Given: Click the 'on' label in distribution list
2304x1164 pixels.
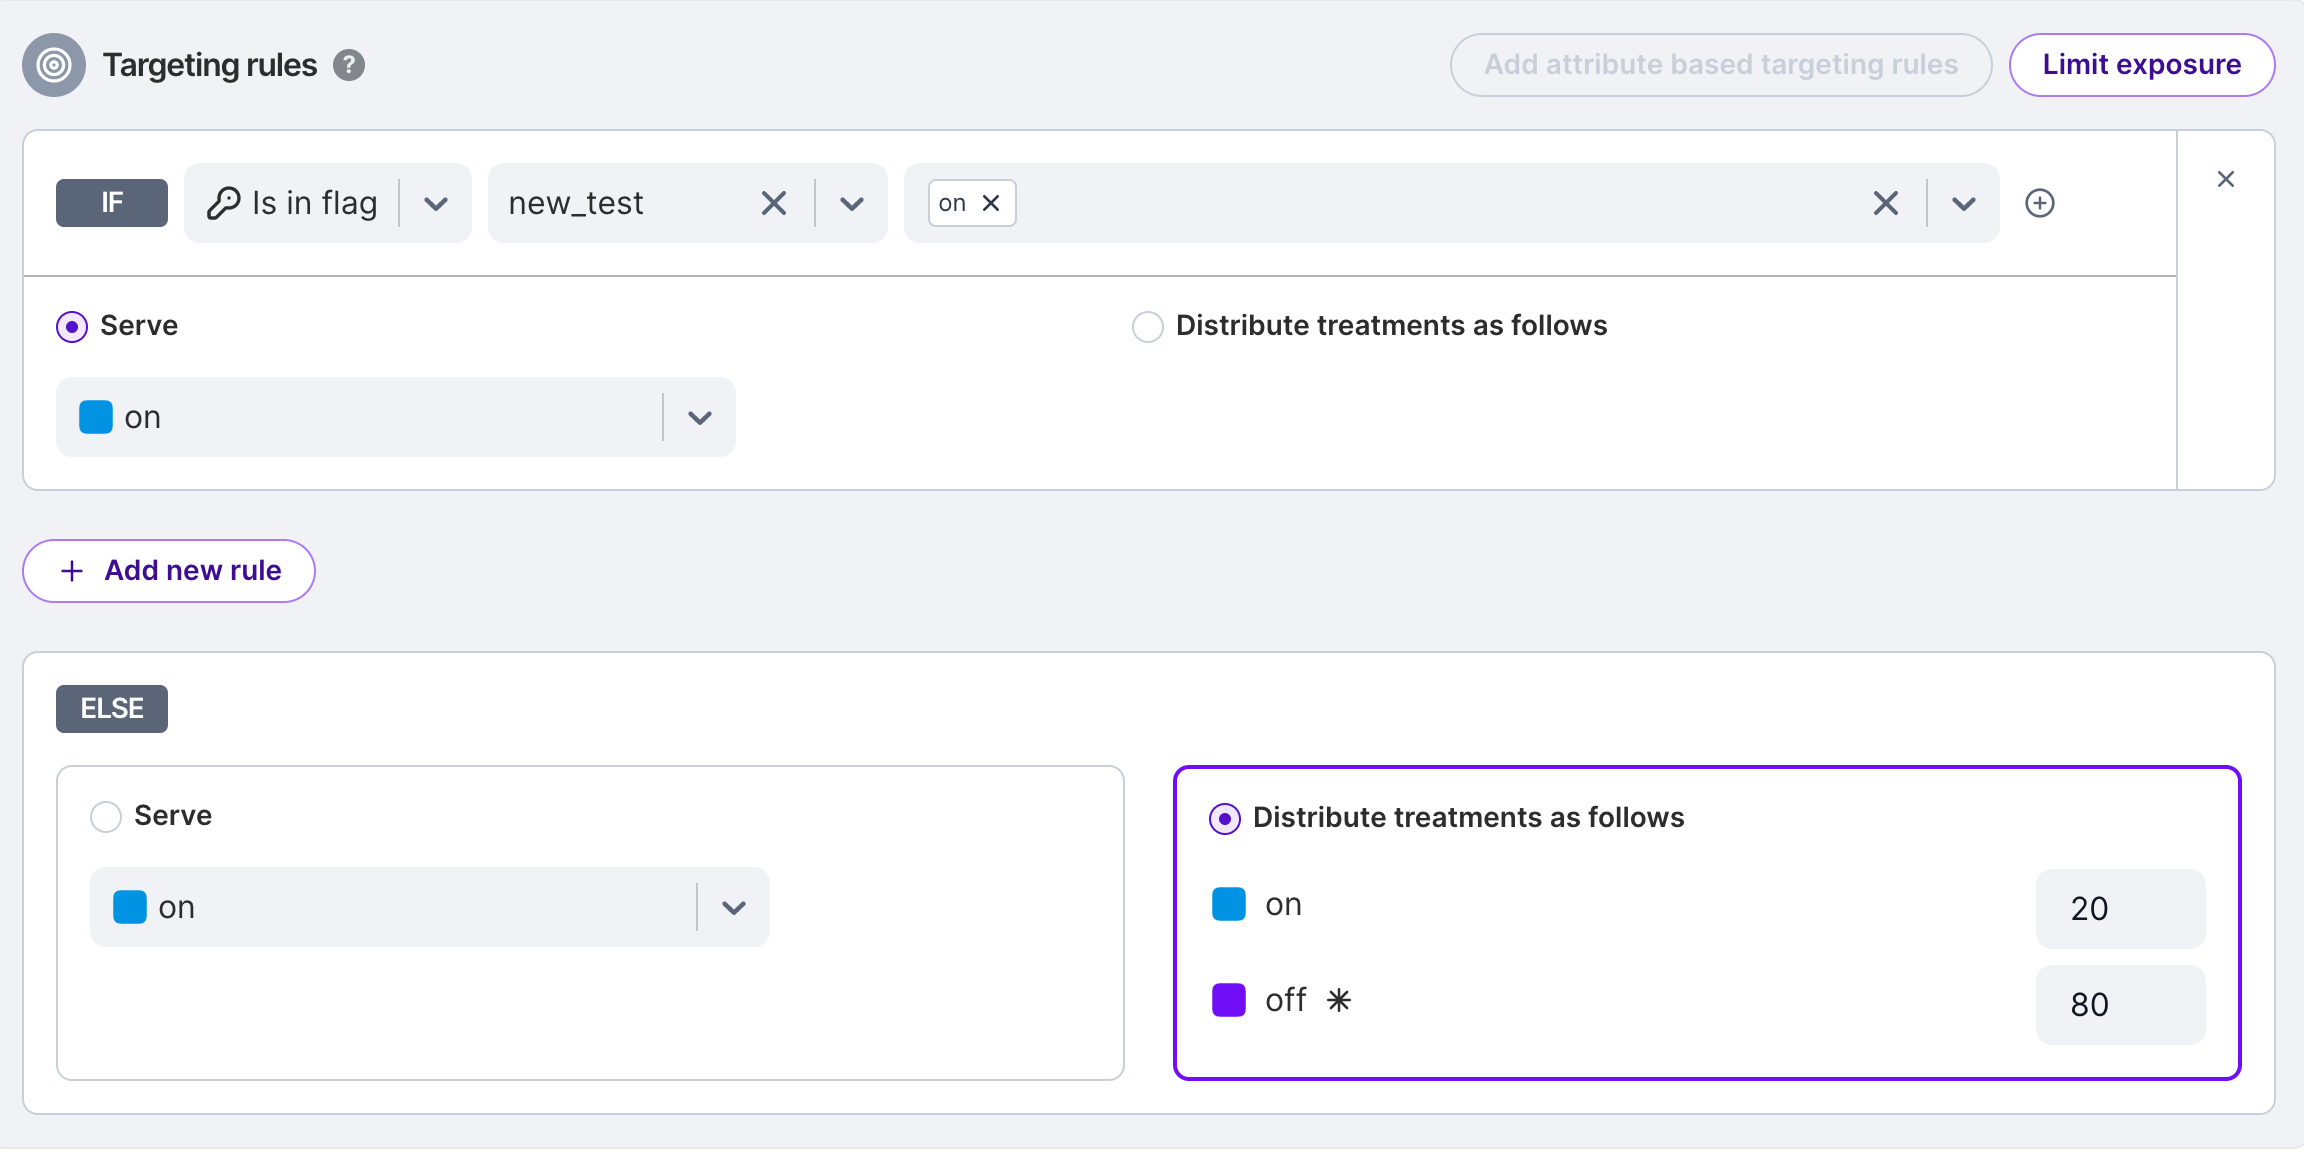Looking at the screenshot, I should point(1284,904).
